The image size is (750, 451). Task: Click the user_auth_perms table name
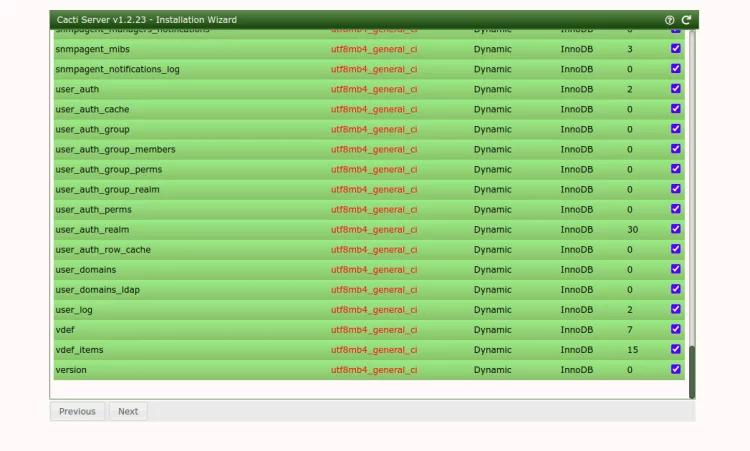(93, 209)
